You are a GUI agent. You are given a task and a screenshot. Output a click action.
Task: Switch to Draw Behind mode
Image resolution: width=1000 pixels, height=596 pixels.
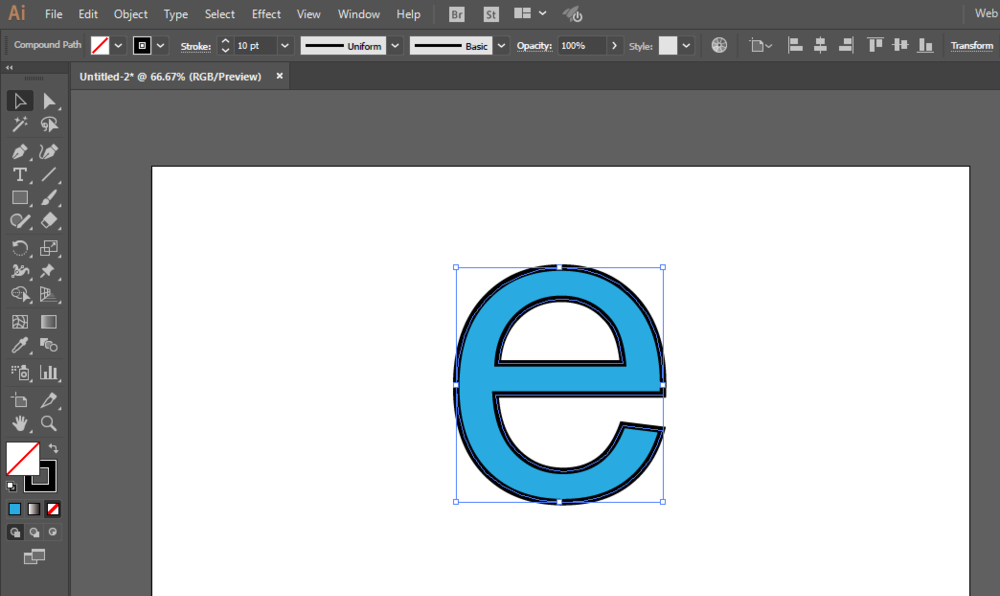34,533
